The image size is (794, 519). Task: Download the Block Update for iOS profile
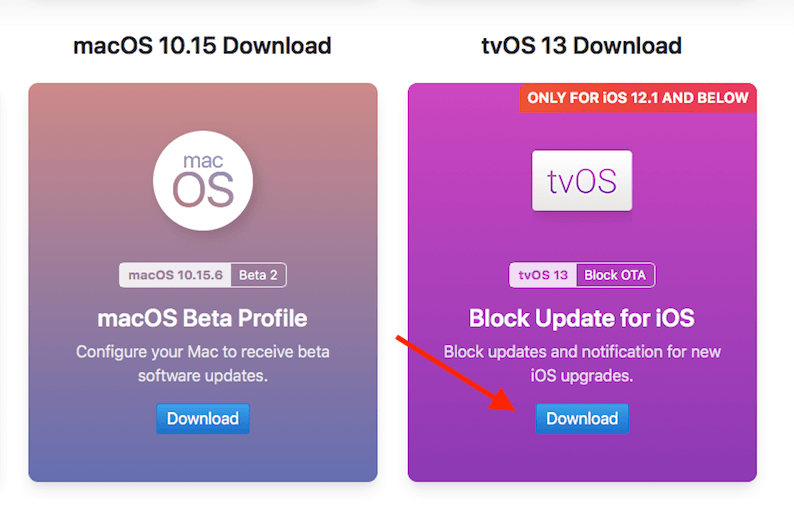coord(582,418)
